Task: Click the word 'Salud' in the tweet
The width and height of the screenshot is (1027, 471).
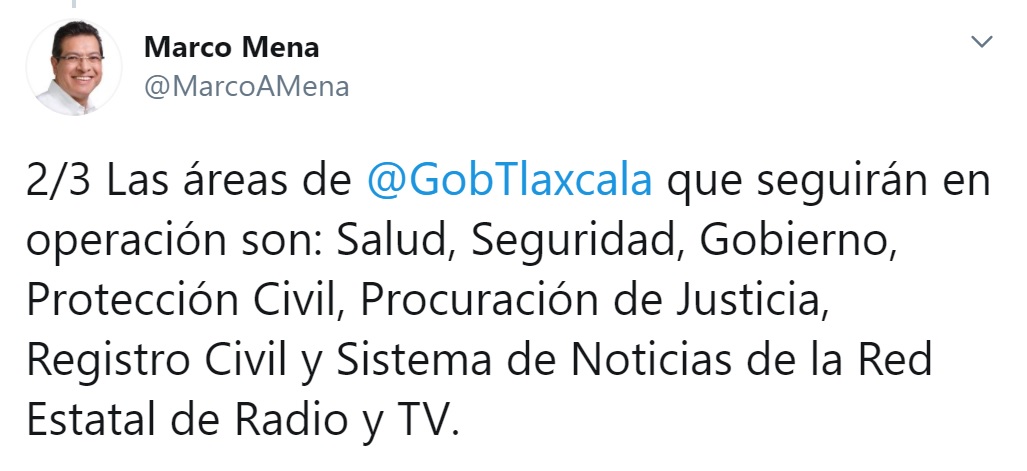Action: coord(391,241)
